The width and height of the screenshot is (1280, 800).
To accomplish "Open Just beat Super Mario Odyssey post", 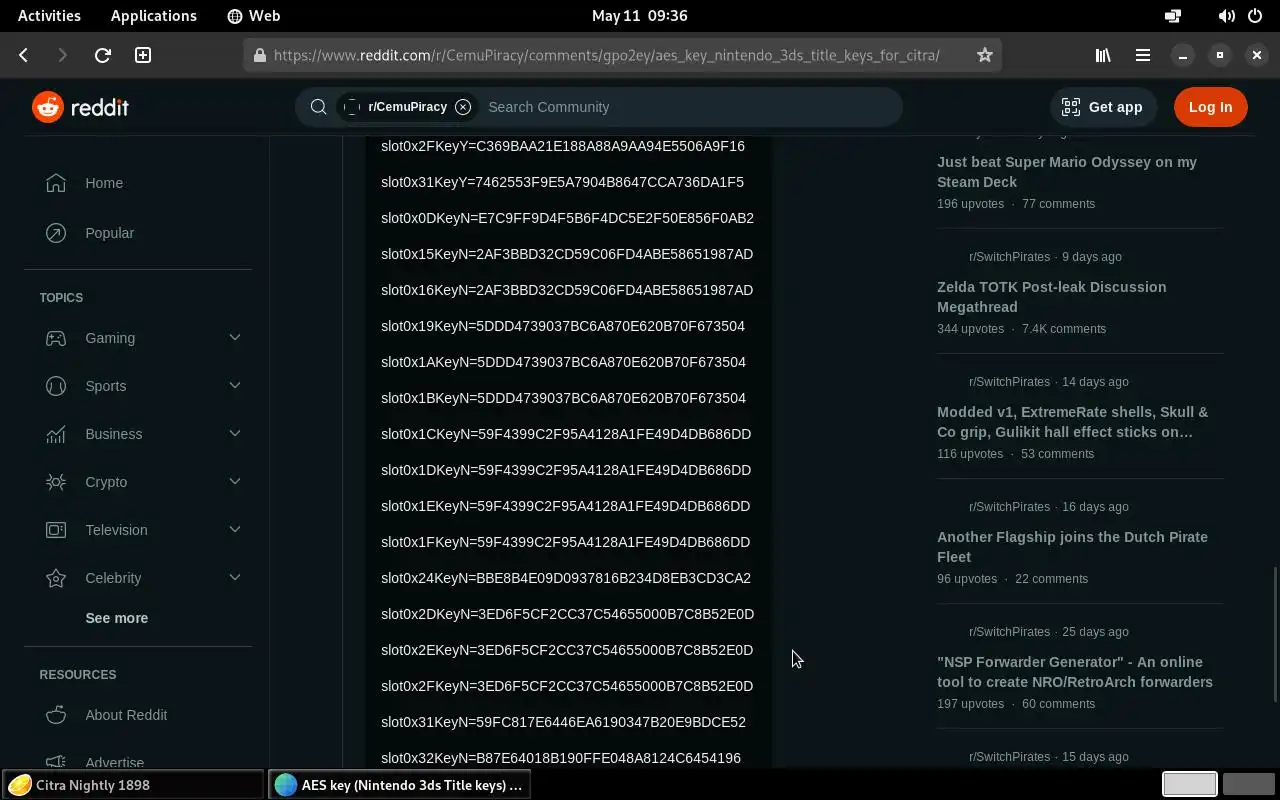I will [1067, 172].
